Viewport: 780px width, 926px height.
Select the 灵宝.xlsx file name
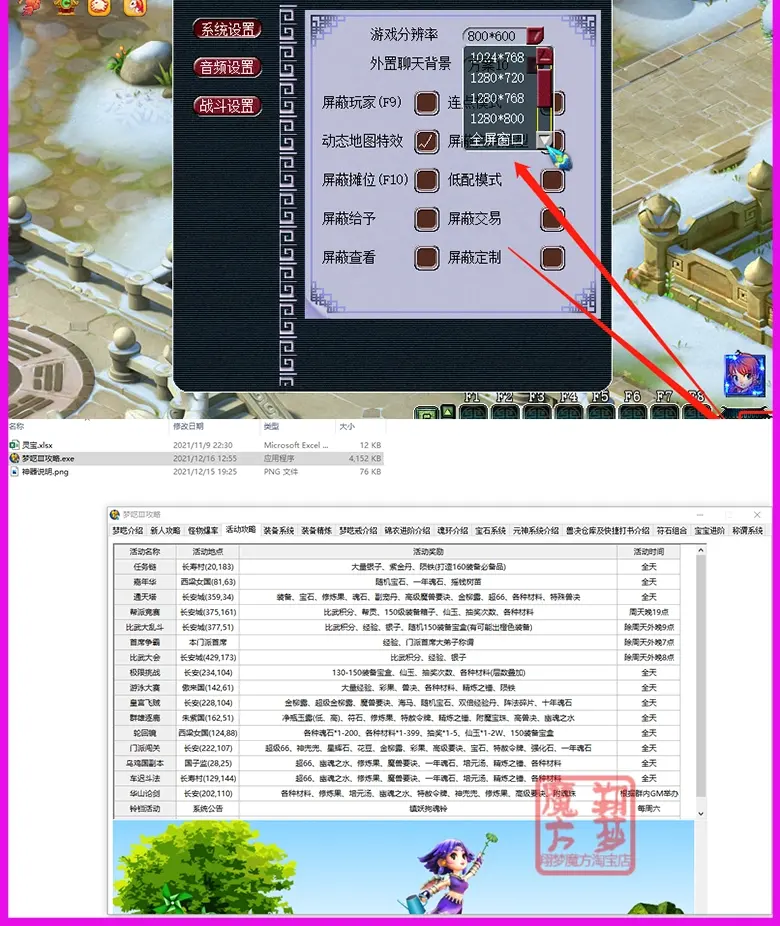[x=38, y=445]
